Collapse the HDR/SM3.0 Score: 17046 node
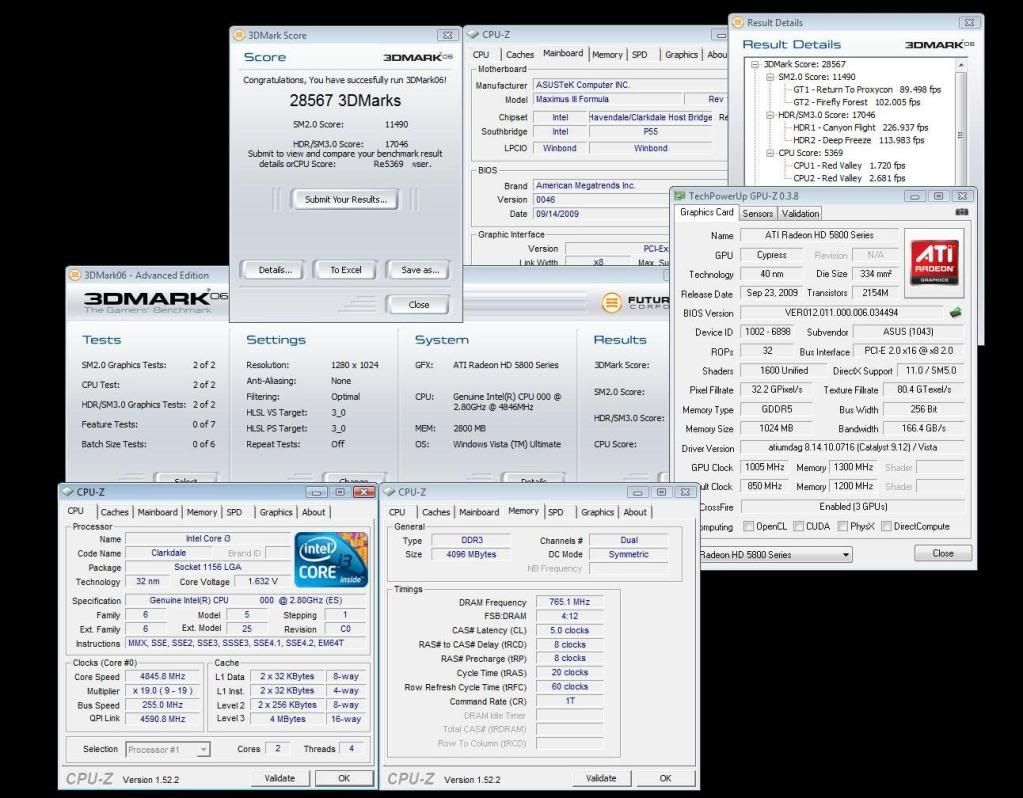 770,115
